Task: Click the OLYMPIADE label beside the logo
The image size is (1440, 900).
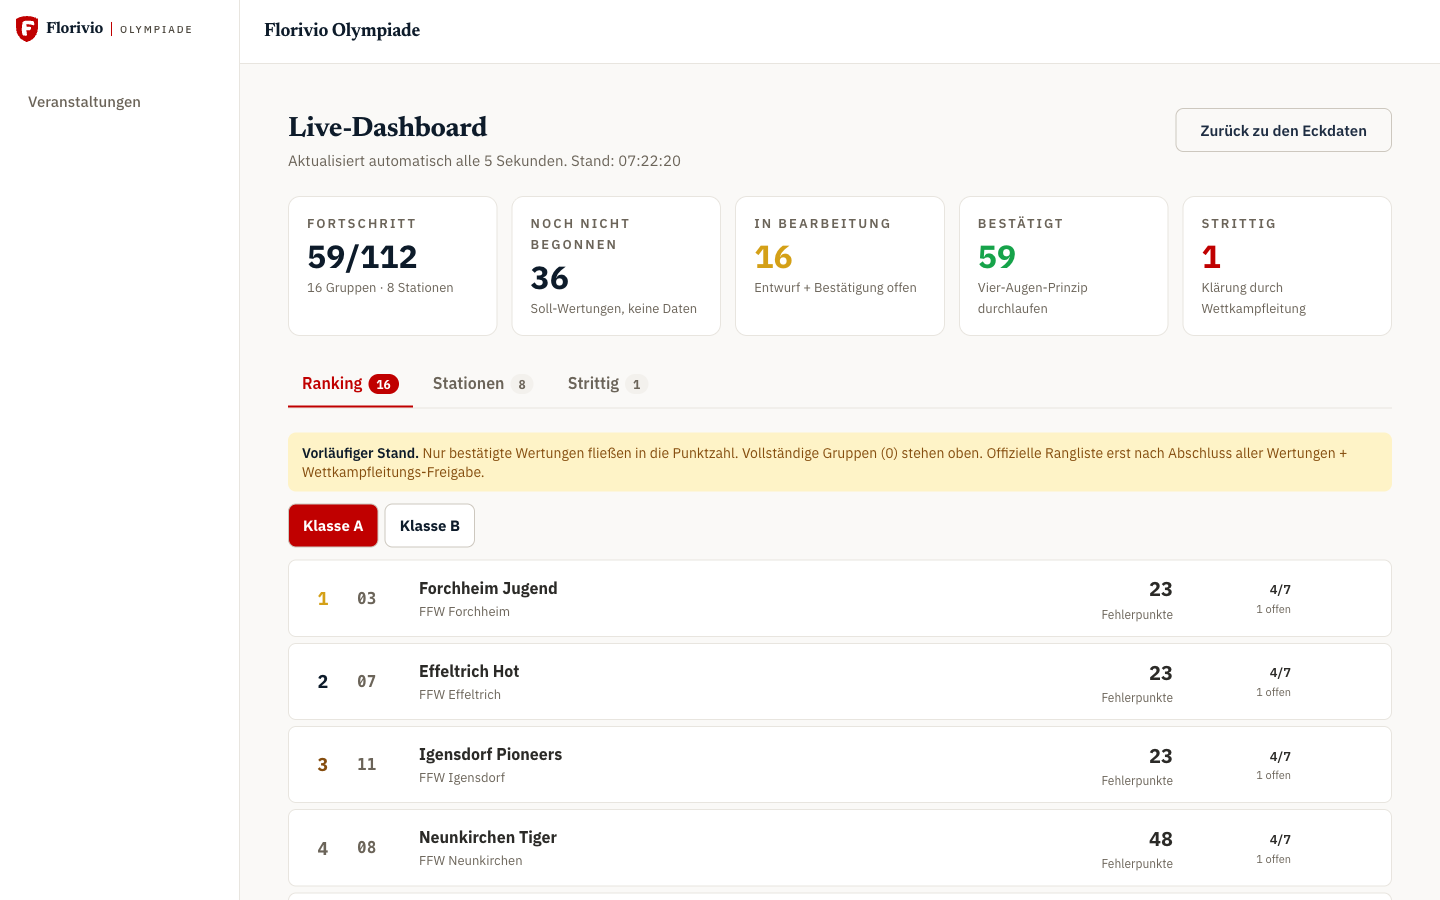Action: click(x=156, y=30)
